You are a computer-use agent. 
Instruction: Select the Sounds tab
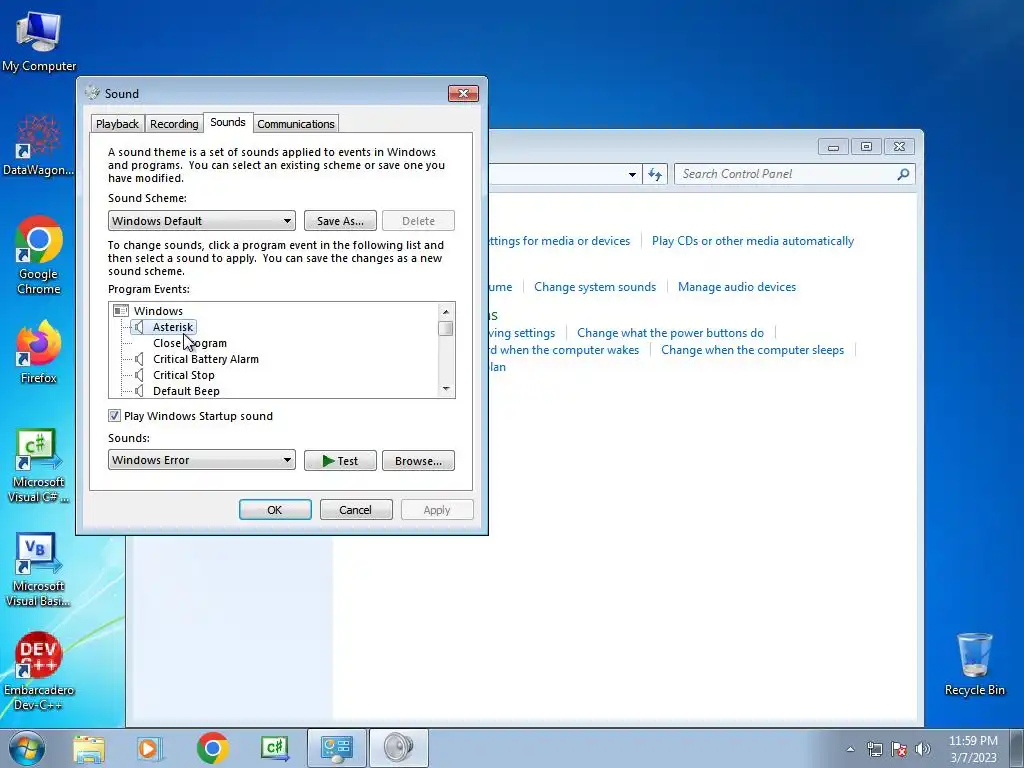(228, 122)
